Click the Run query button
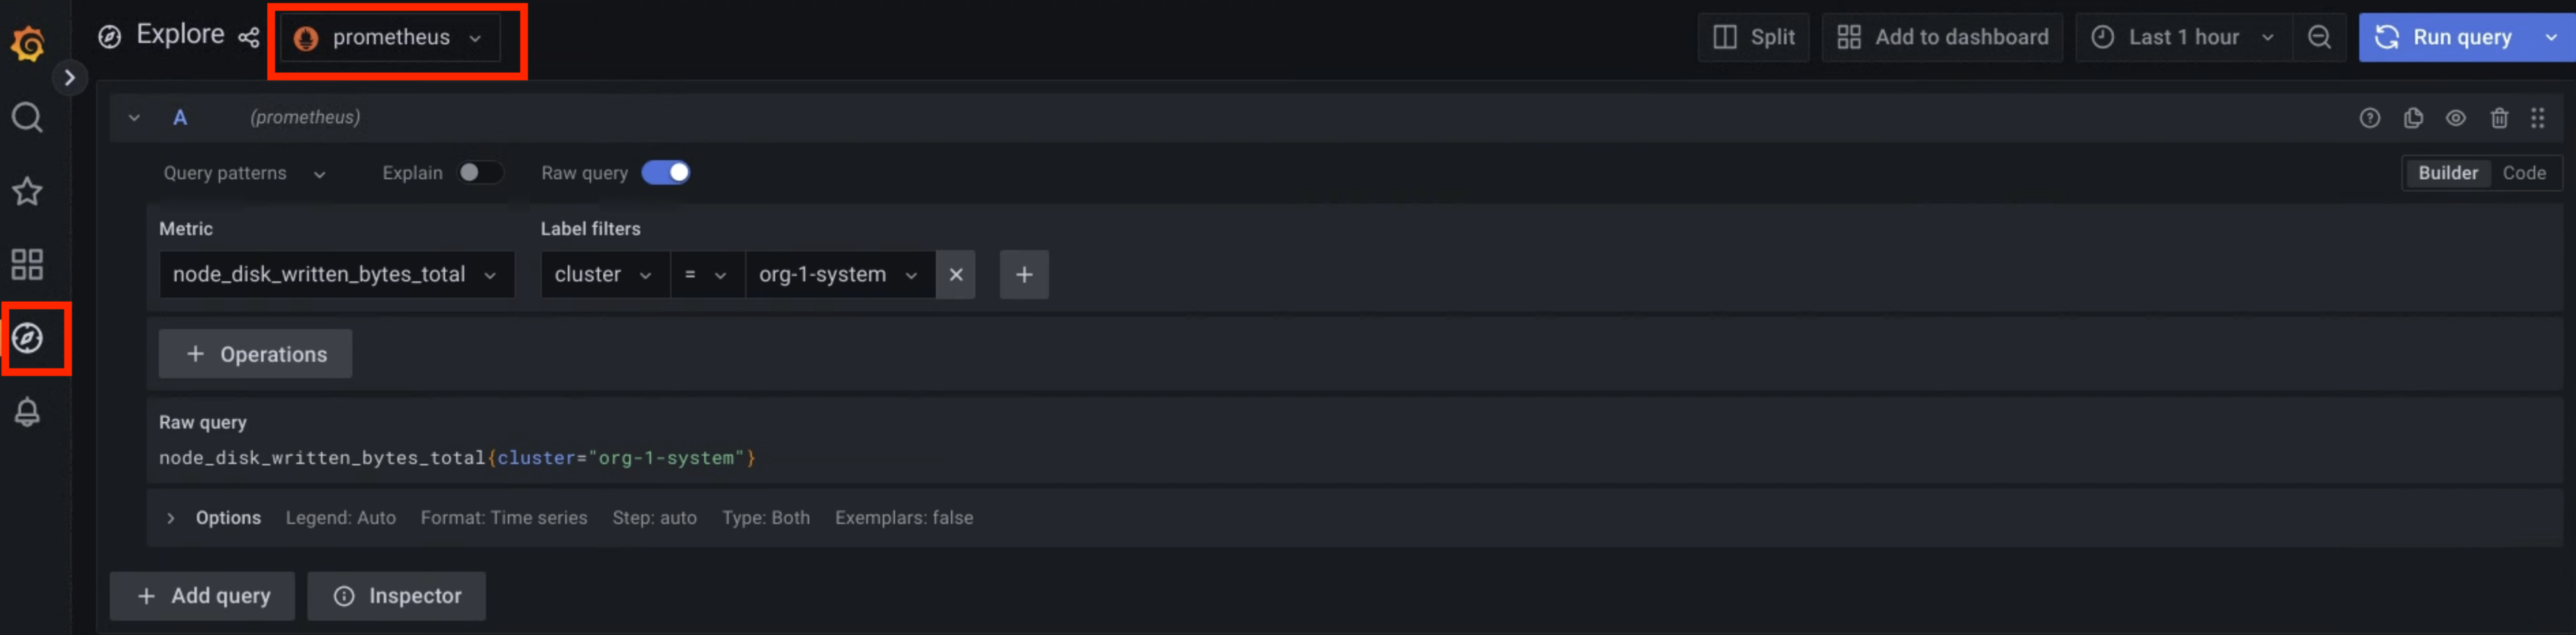The height and width of the screenshot is (635, 2576). pos(2457,37)
